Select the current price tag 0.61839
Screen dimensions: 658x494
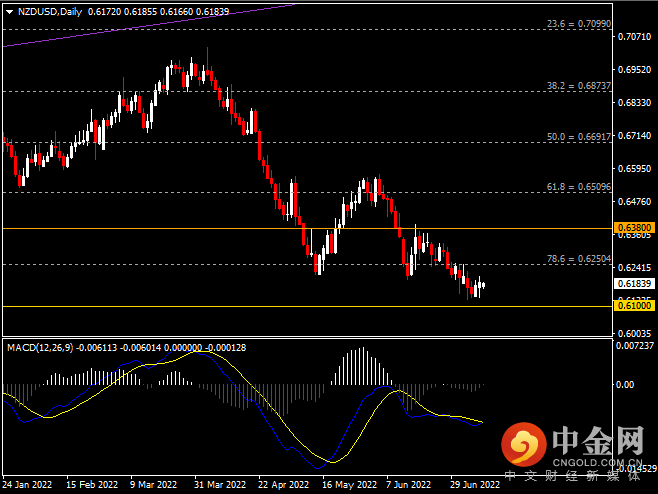pos(634,284)
